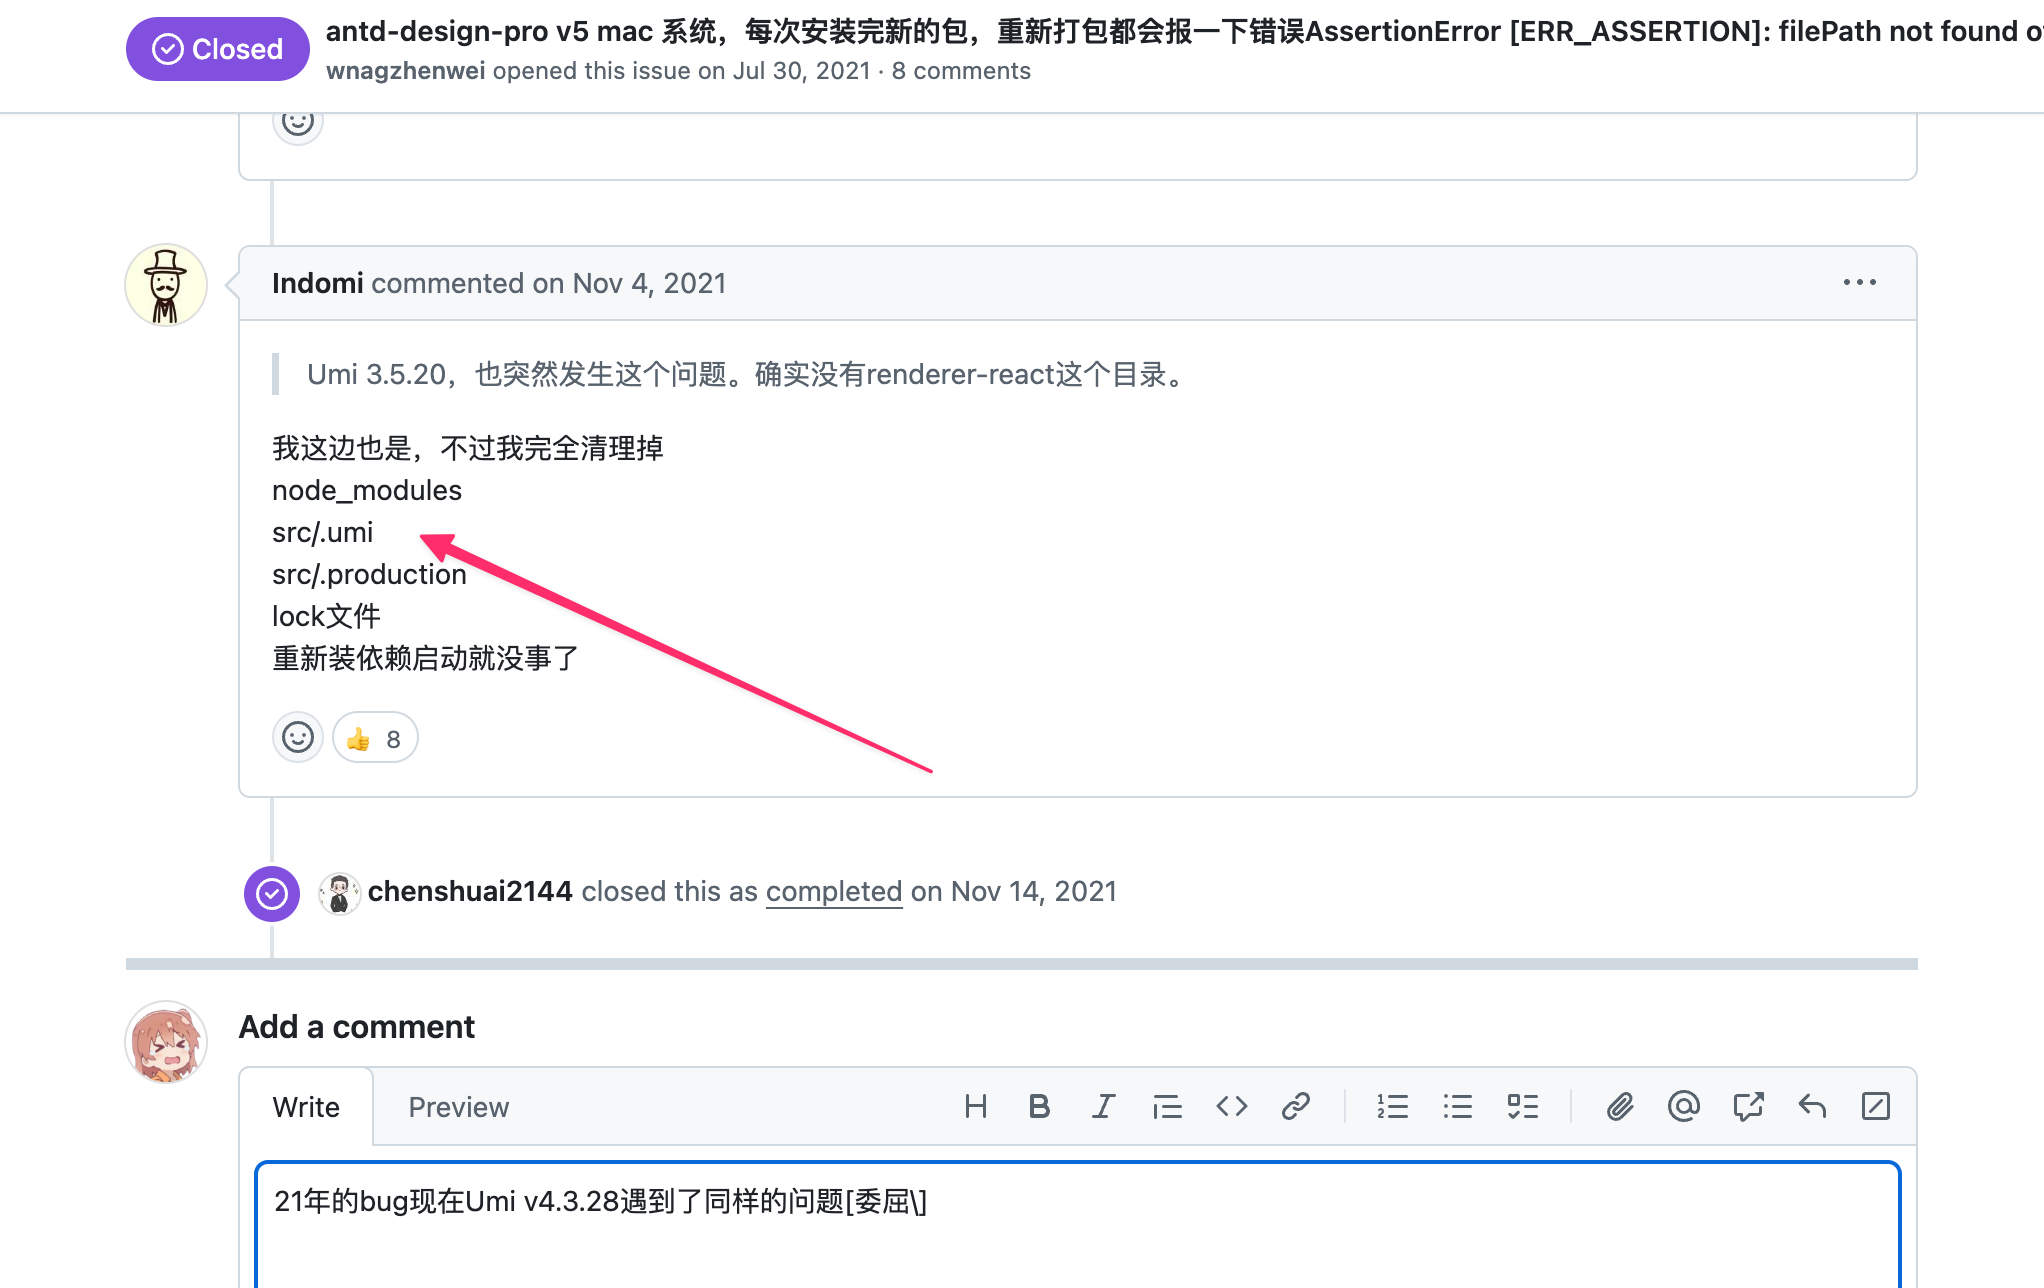Switch to the Preview tab
2044x1288 pixels.
458,1107
